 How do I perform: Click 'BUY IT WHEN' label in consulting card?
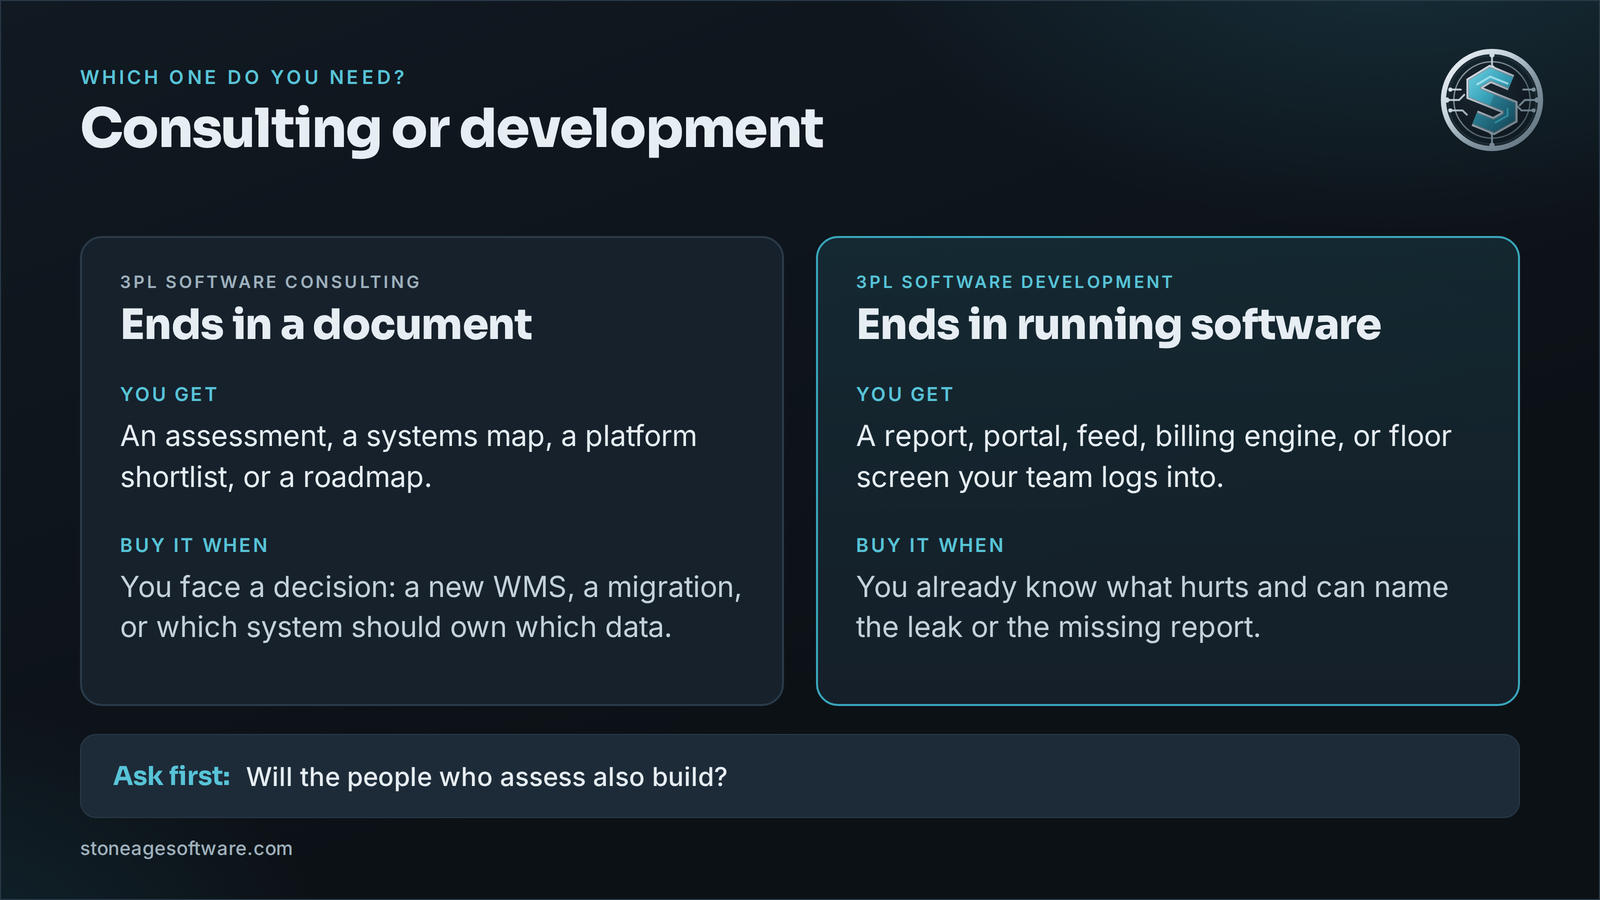(194, 545)
